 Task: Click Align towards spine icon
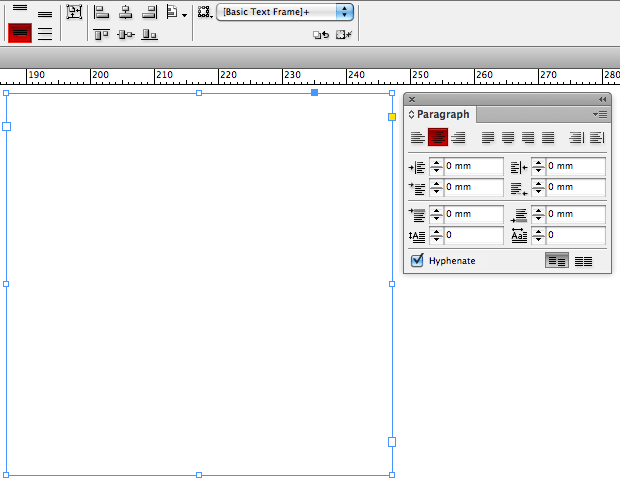577,138
